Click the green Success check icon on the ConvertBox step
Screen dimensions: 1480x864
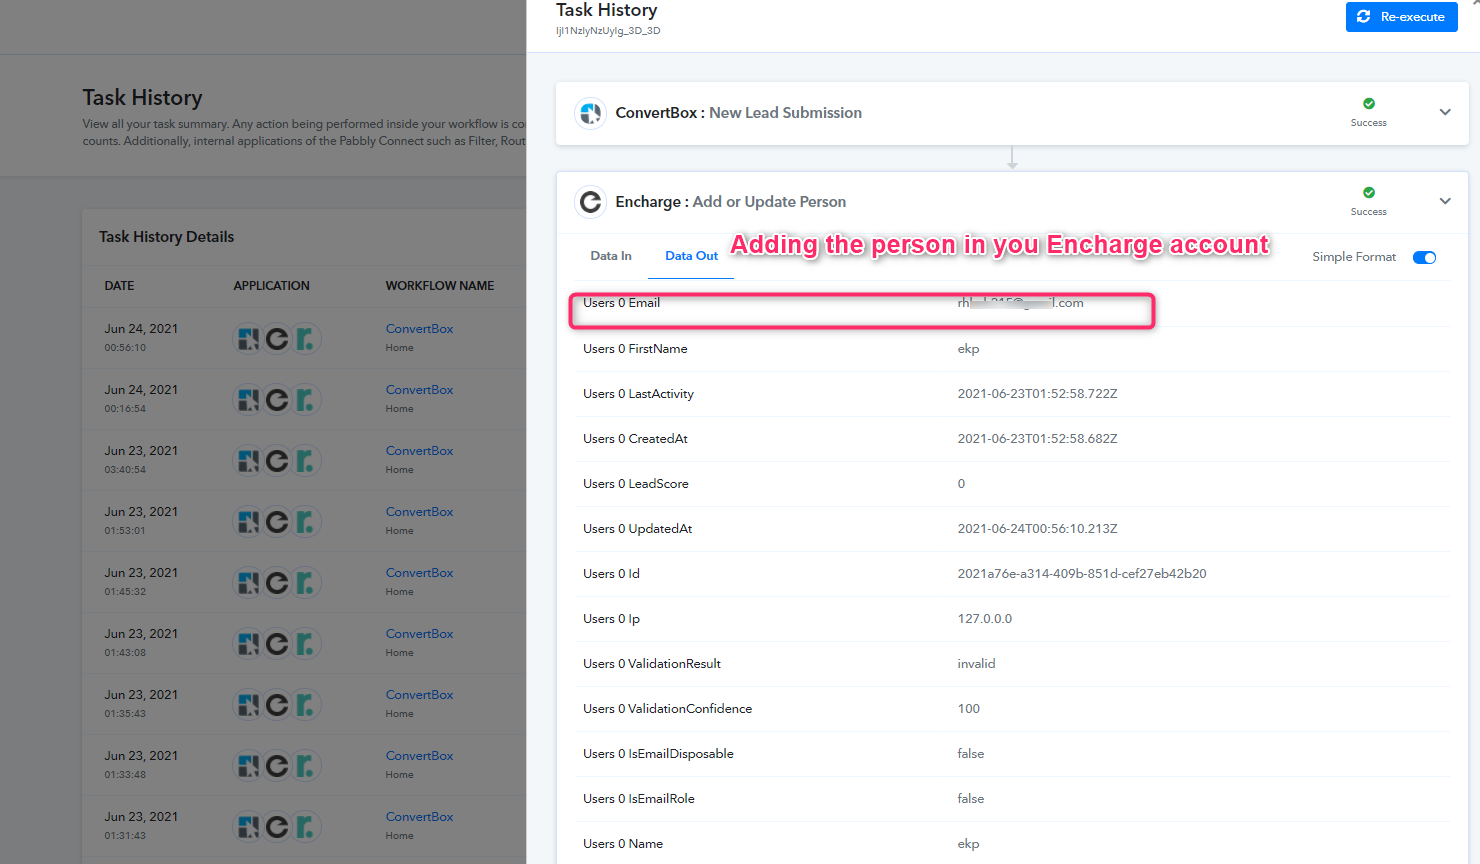coord(1369,103)
